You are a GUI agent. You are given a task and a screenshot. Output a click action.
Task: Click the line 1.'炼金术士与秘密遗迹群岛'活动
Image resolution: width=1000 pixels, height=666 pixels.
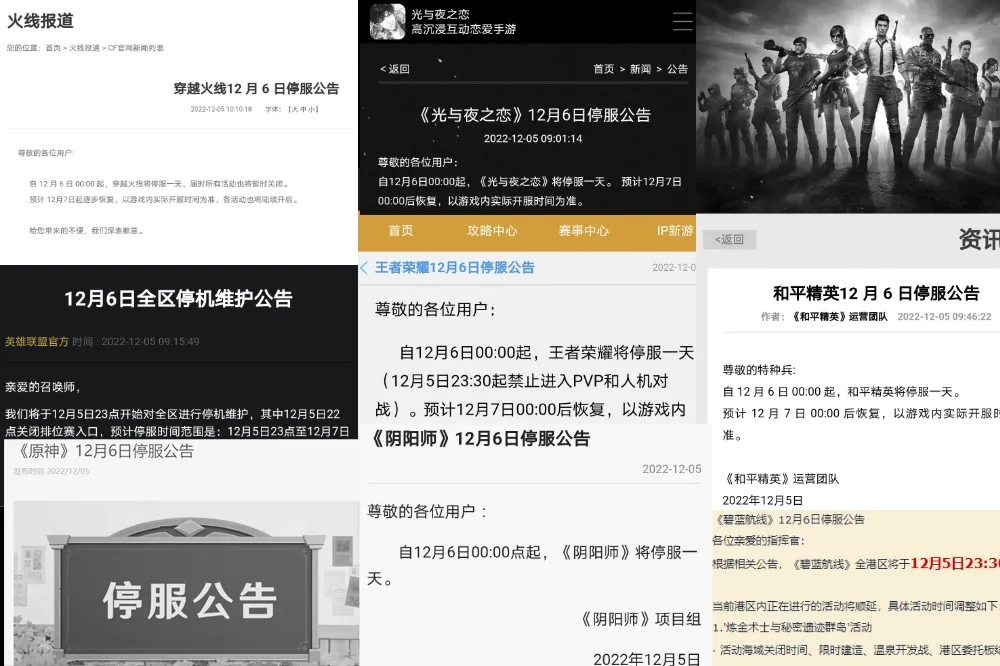click(792, 628)
